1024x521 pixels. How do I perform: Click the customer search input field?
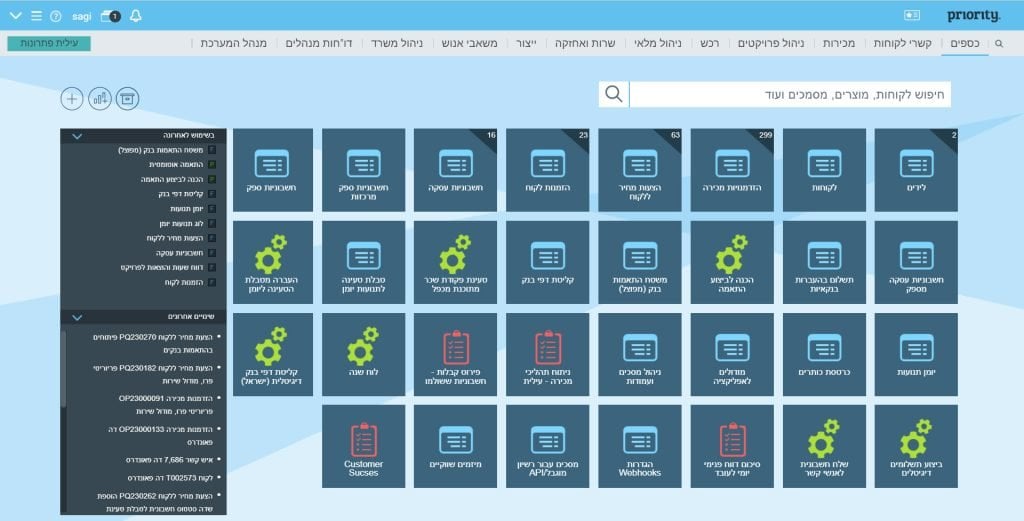(790, 95)
